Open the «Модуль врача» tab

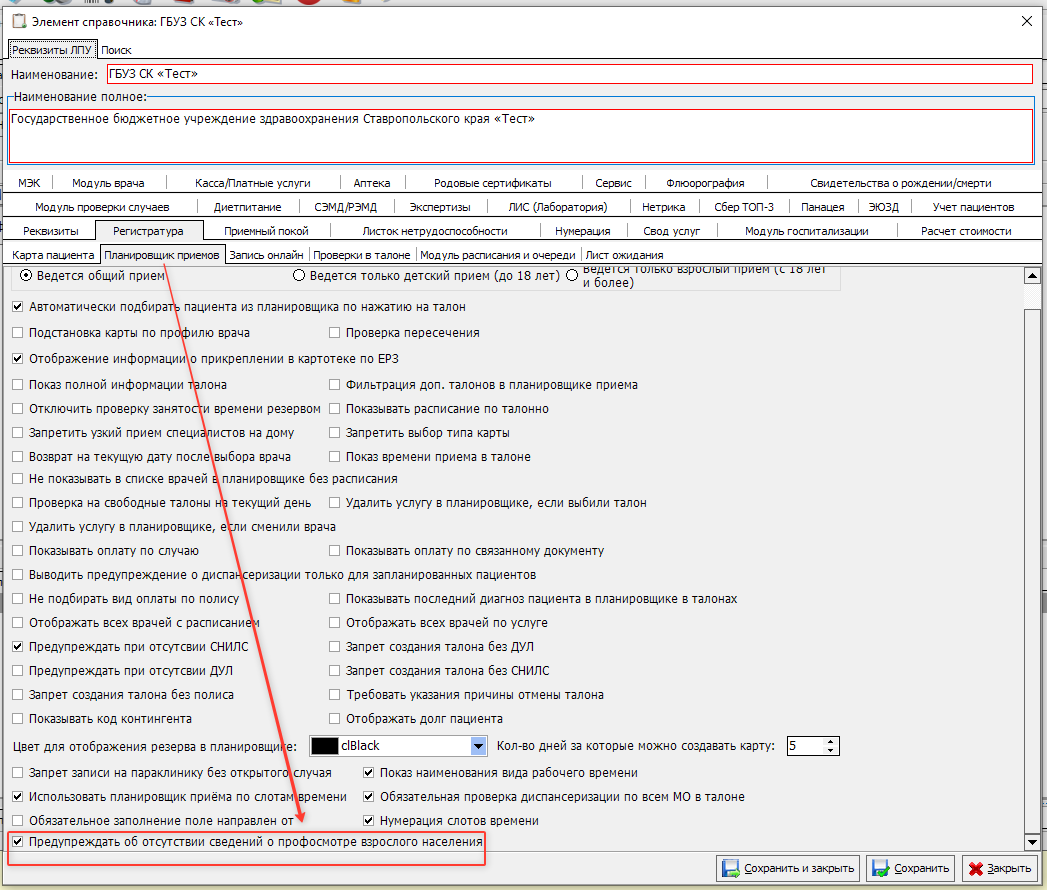click(108, 183)
